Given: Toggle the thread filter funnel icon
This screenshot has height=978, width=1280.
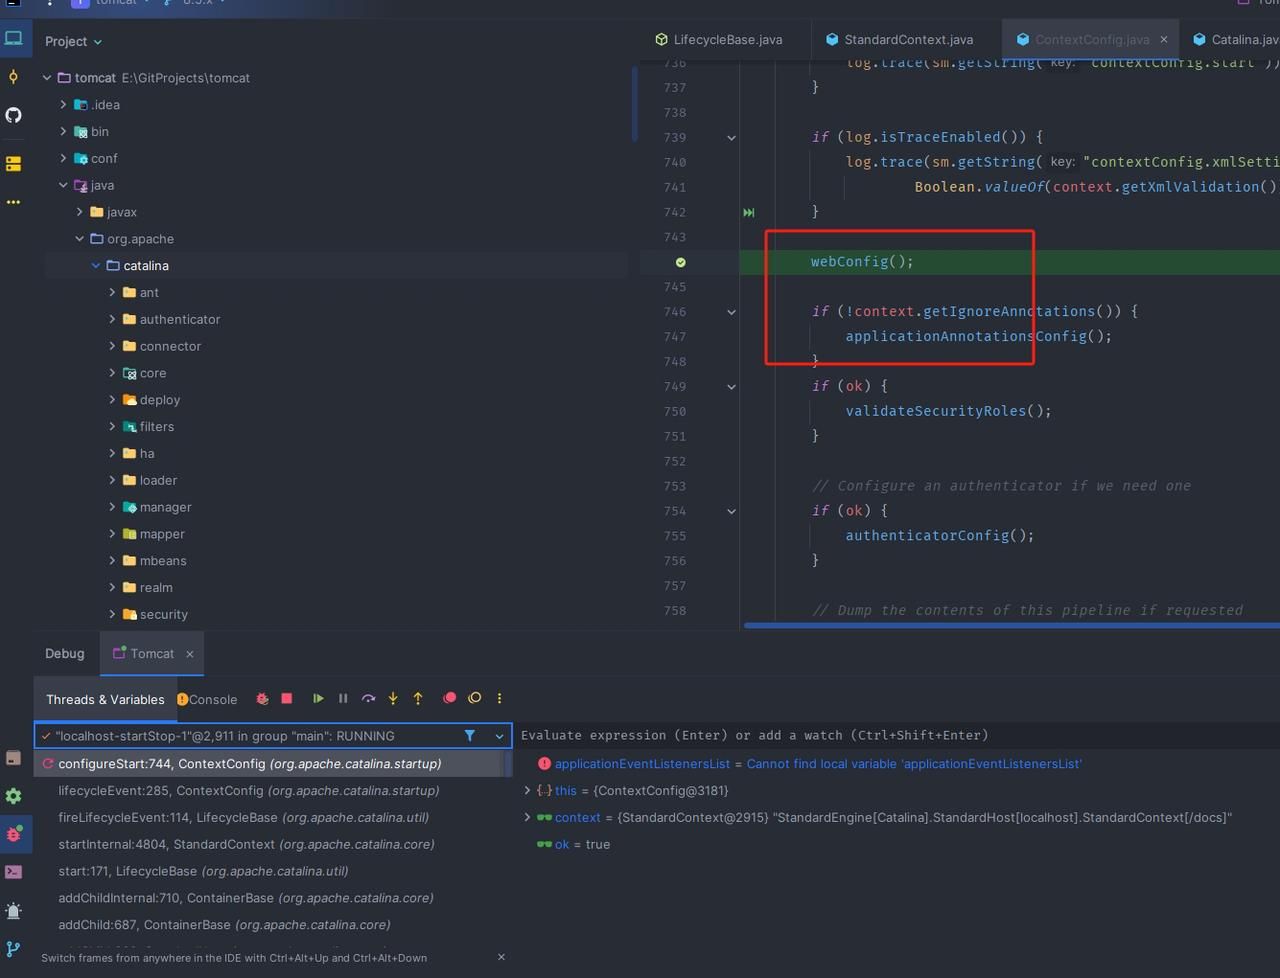Looking at the screenshot, I should coord(469,736).
